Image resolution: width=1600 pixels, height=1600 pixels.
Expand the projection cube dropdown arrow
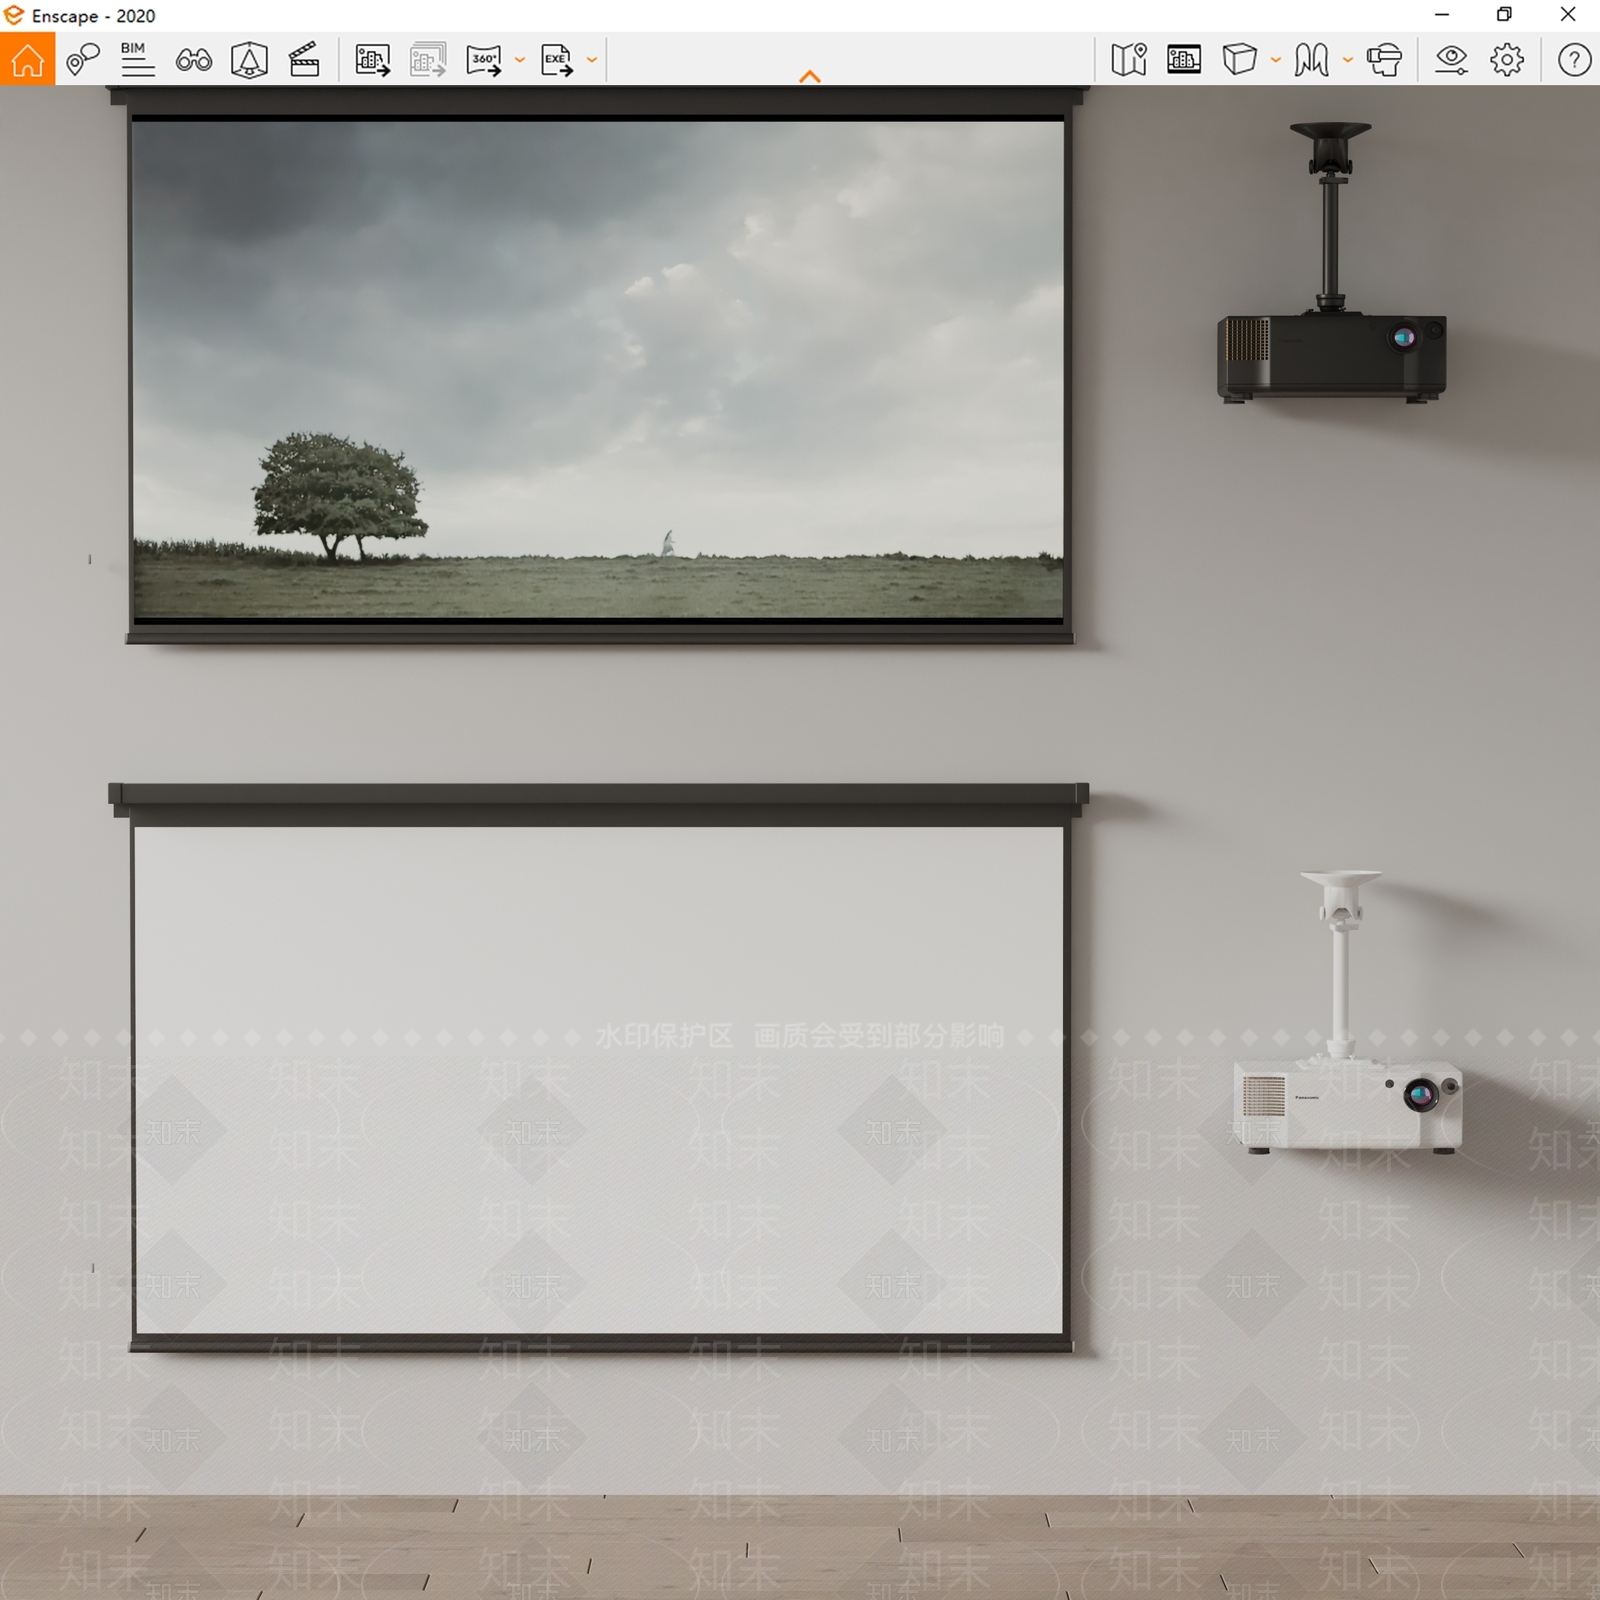tap(1276, 60)
